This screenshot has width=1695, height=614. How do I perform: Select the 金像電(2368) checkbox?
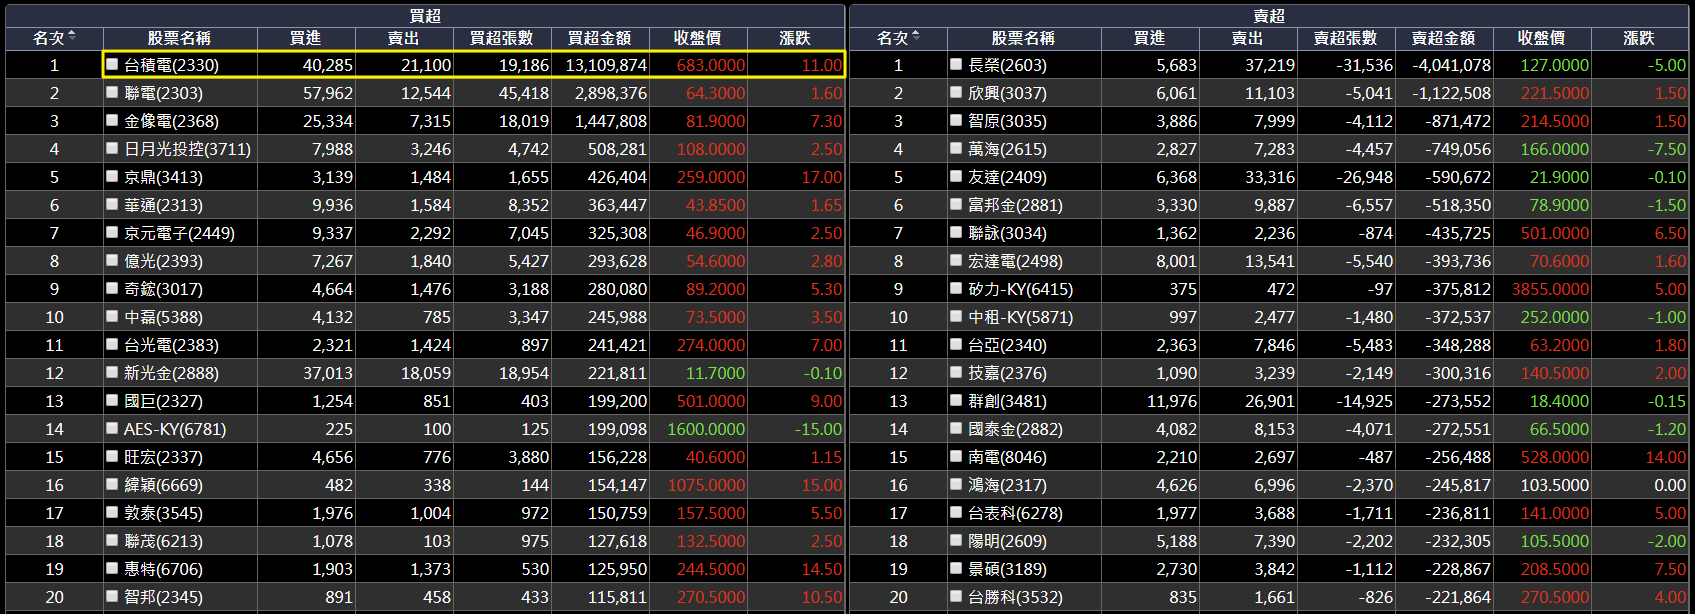112,120
